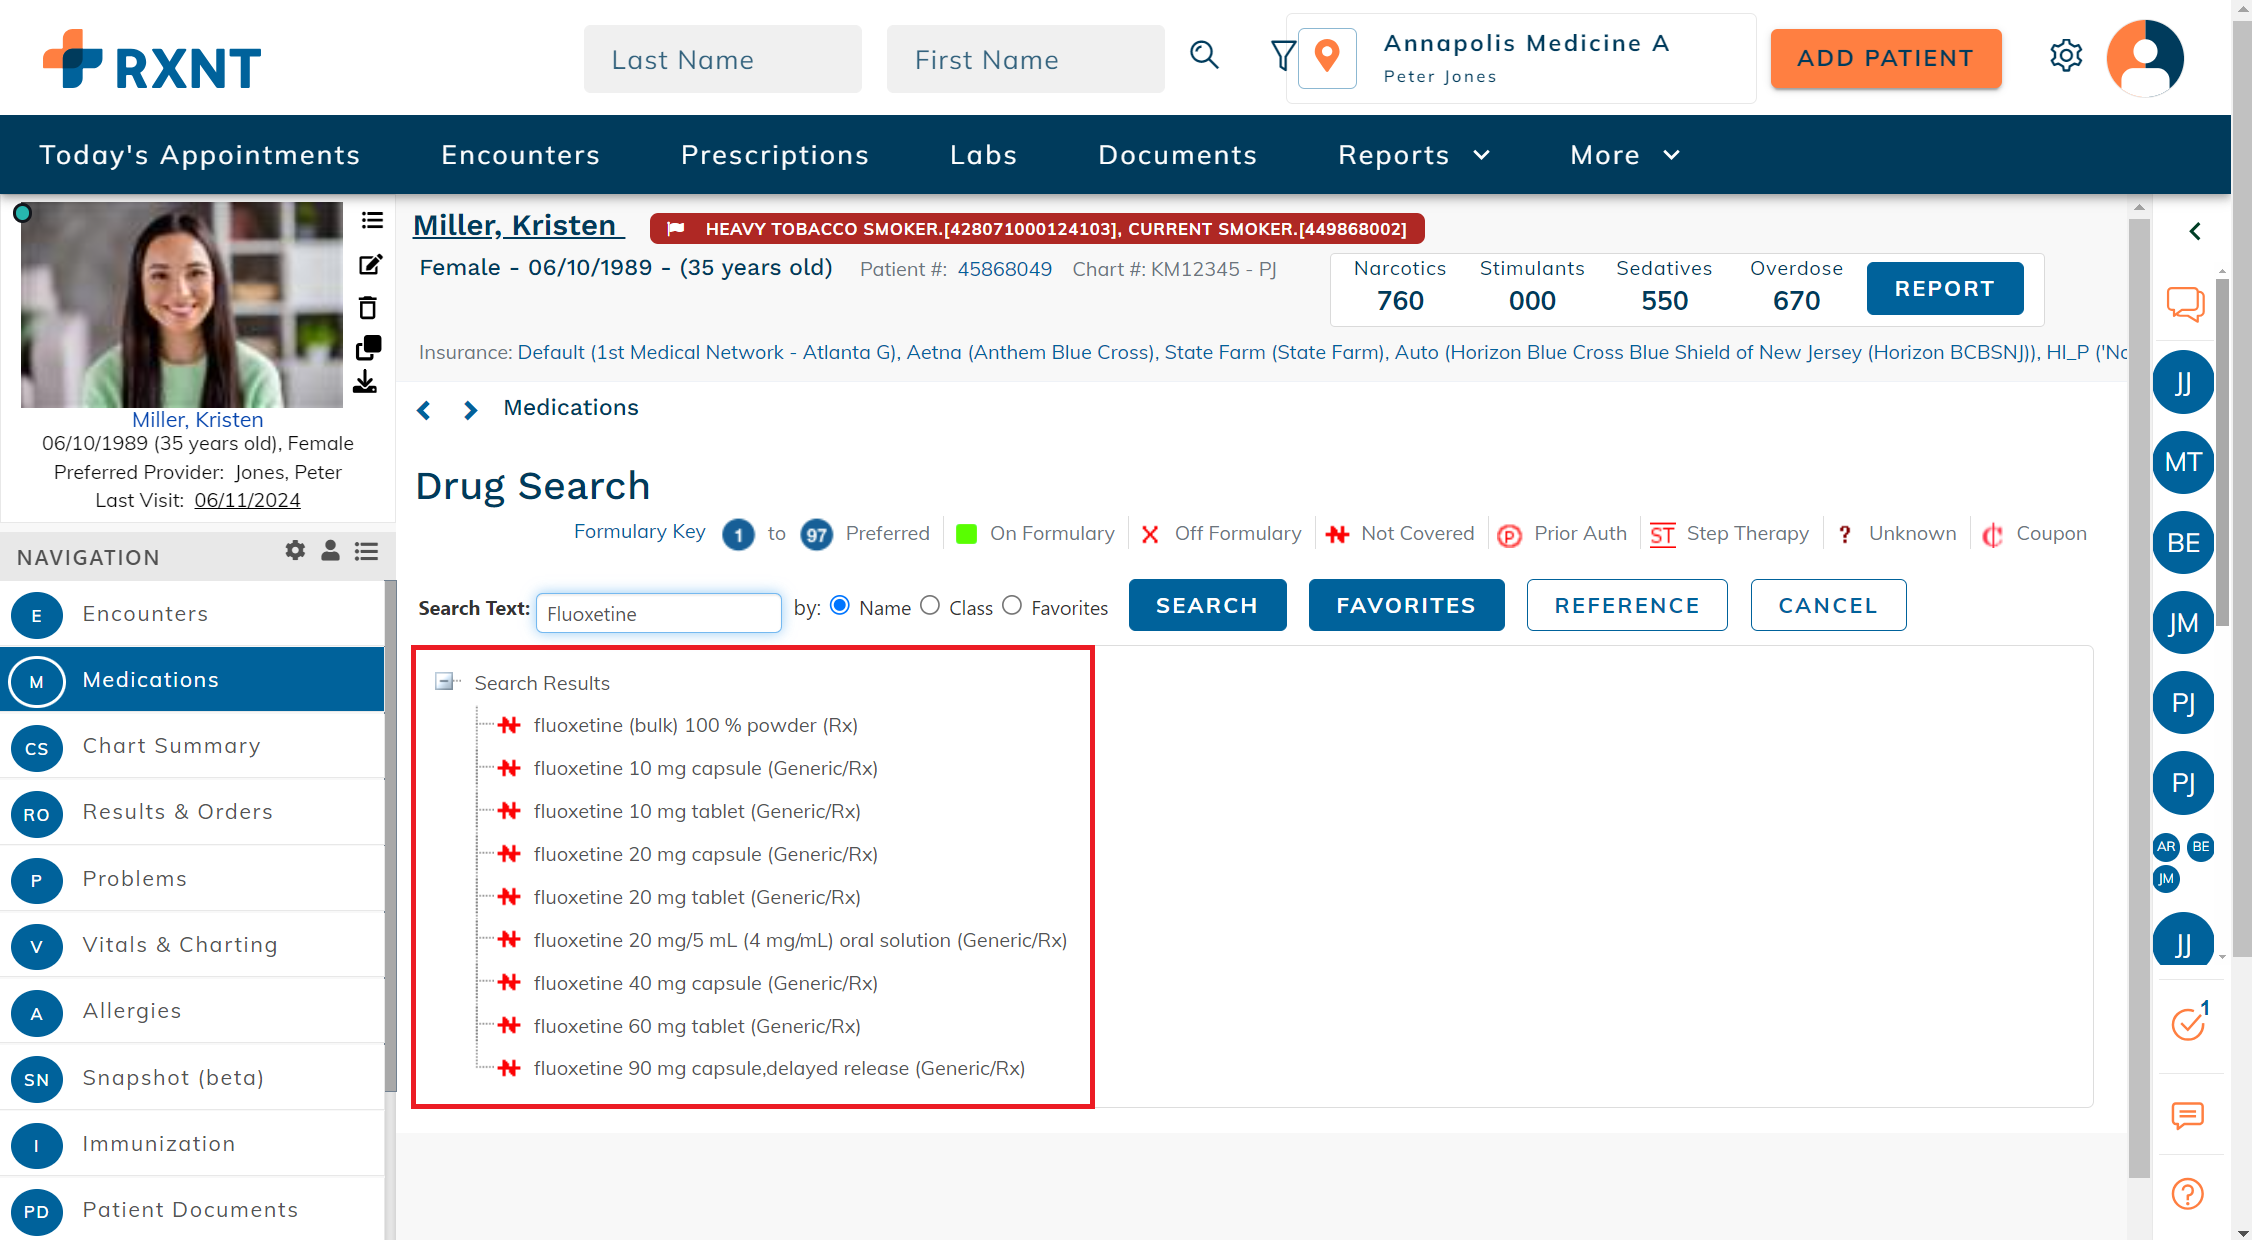2252x1240 pixels.
Task: Click the ADD PATIENT button
Action: (x=1885, y=59)
